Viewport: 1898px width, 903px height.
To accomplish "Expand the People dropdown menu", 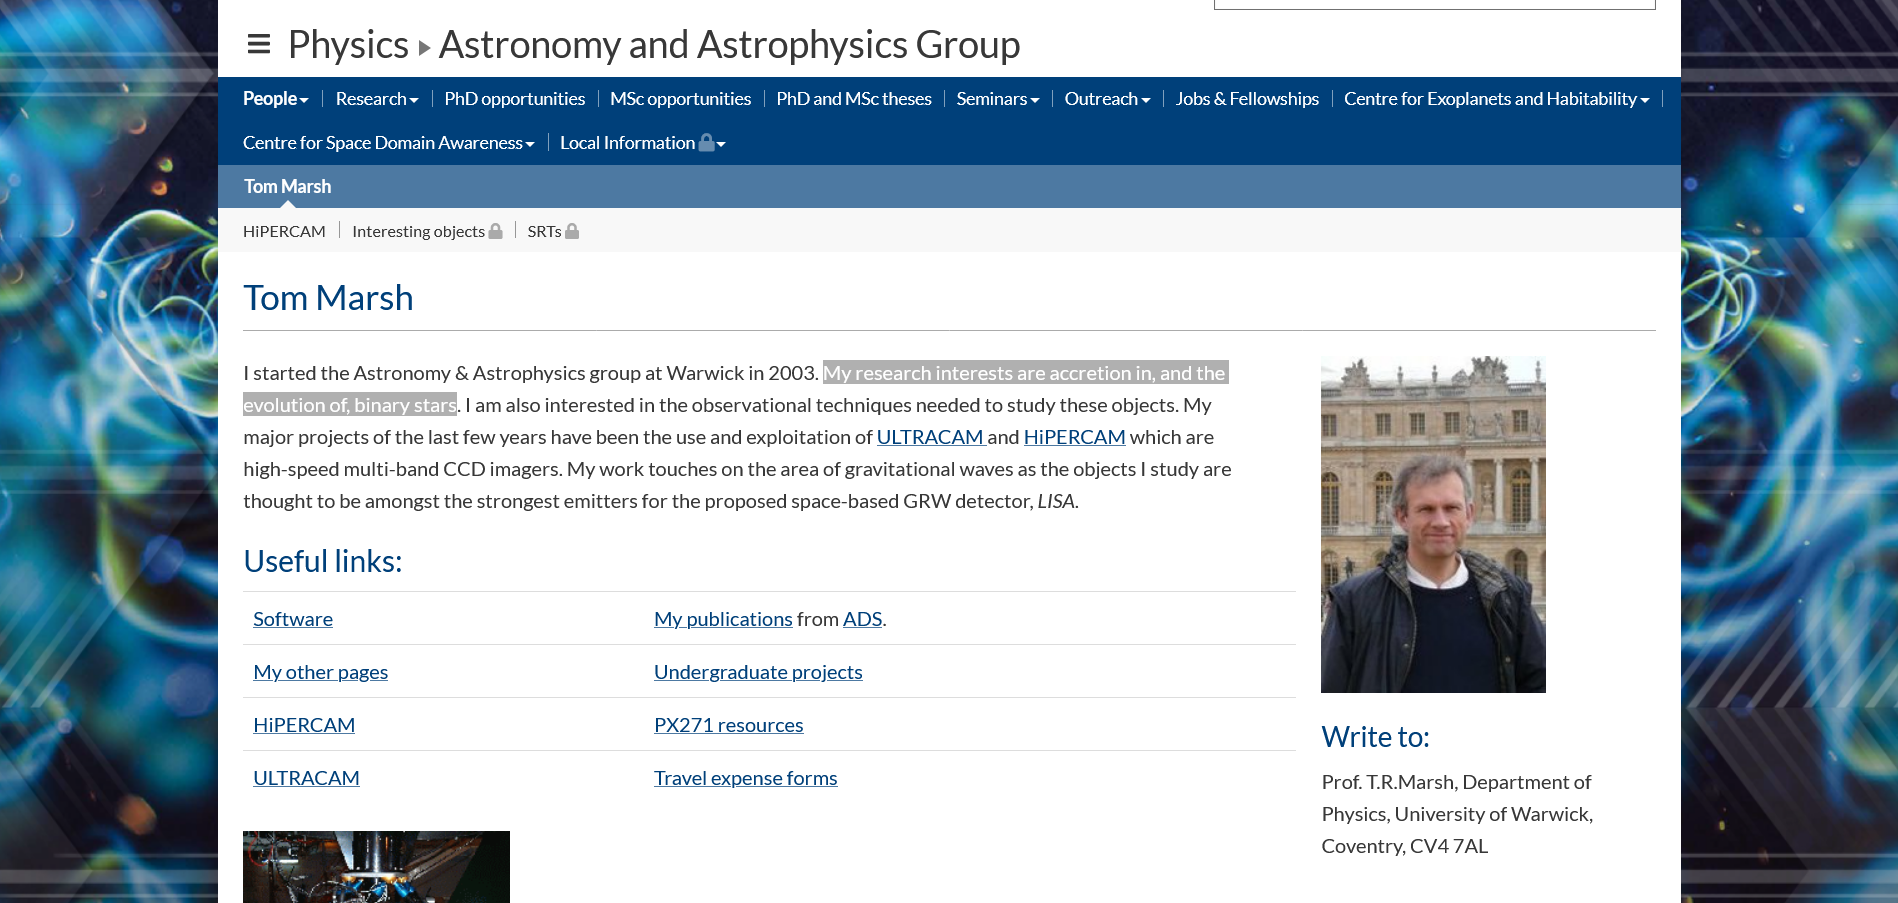I will click(275, 99).
